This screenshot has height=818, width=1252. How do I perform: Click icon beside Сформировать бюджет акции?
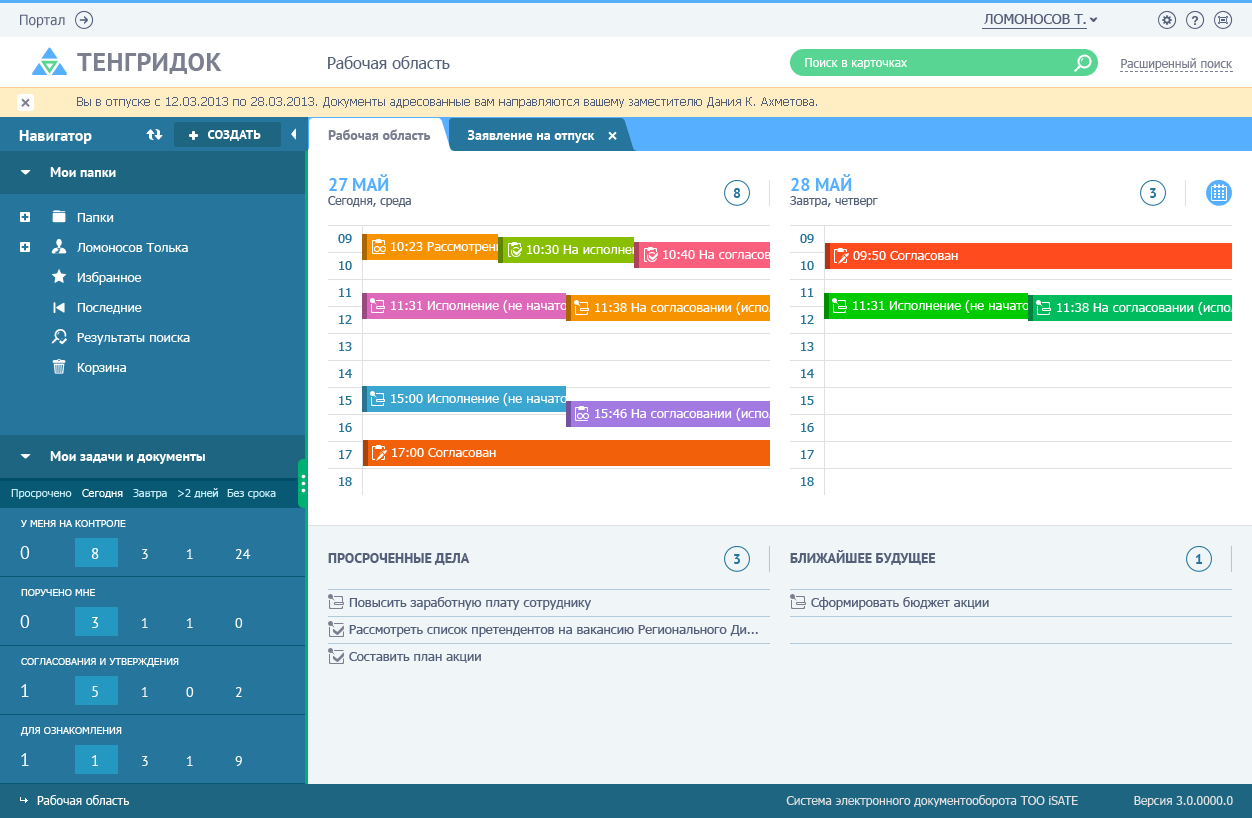[x=797, y=603]
